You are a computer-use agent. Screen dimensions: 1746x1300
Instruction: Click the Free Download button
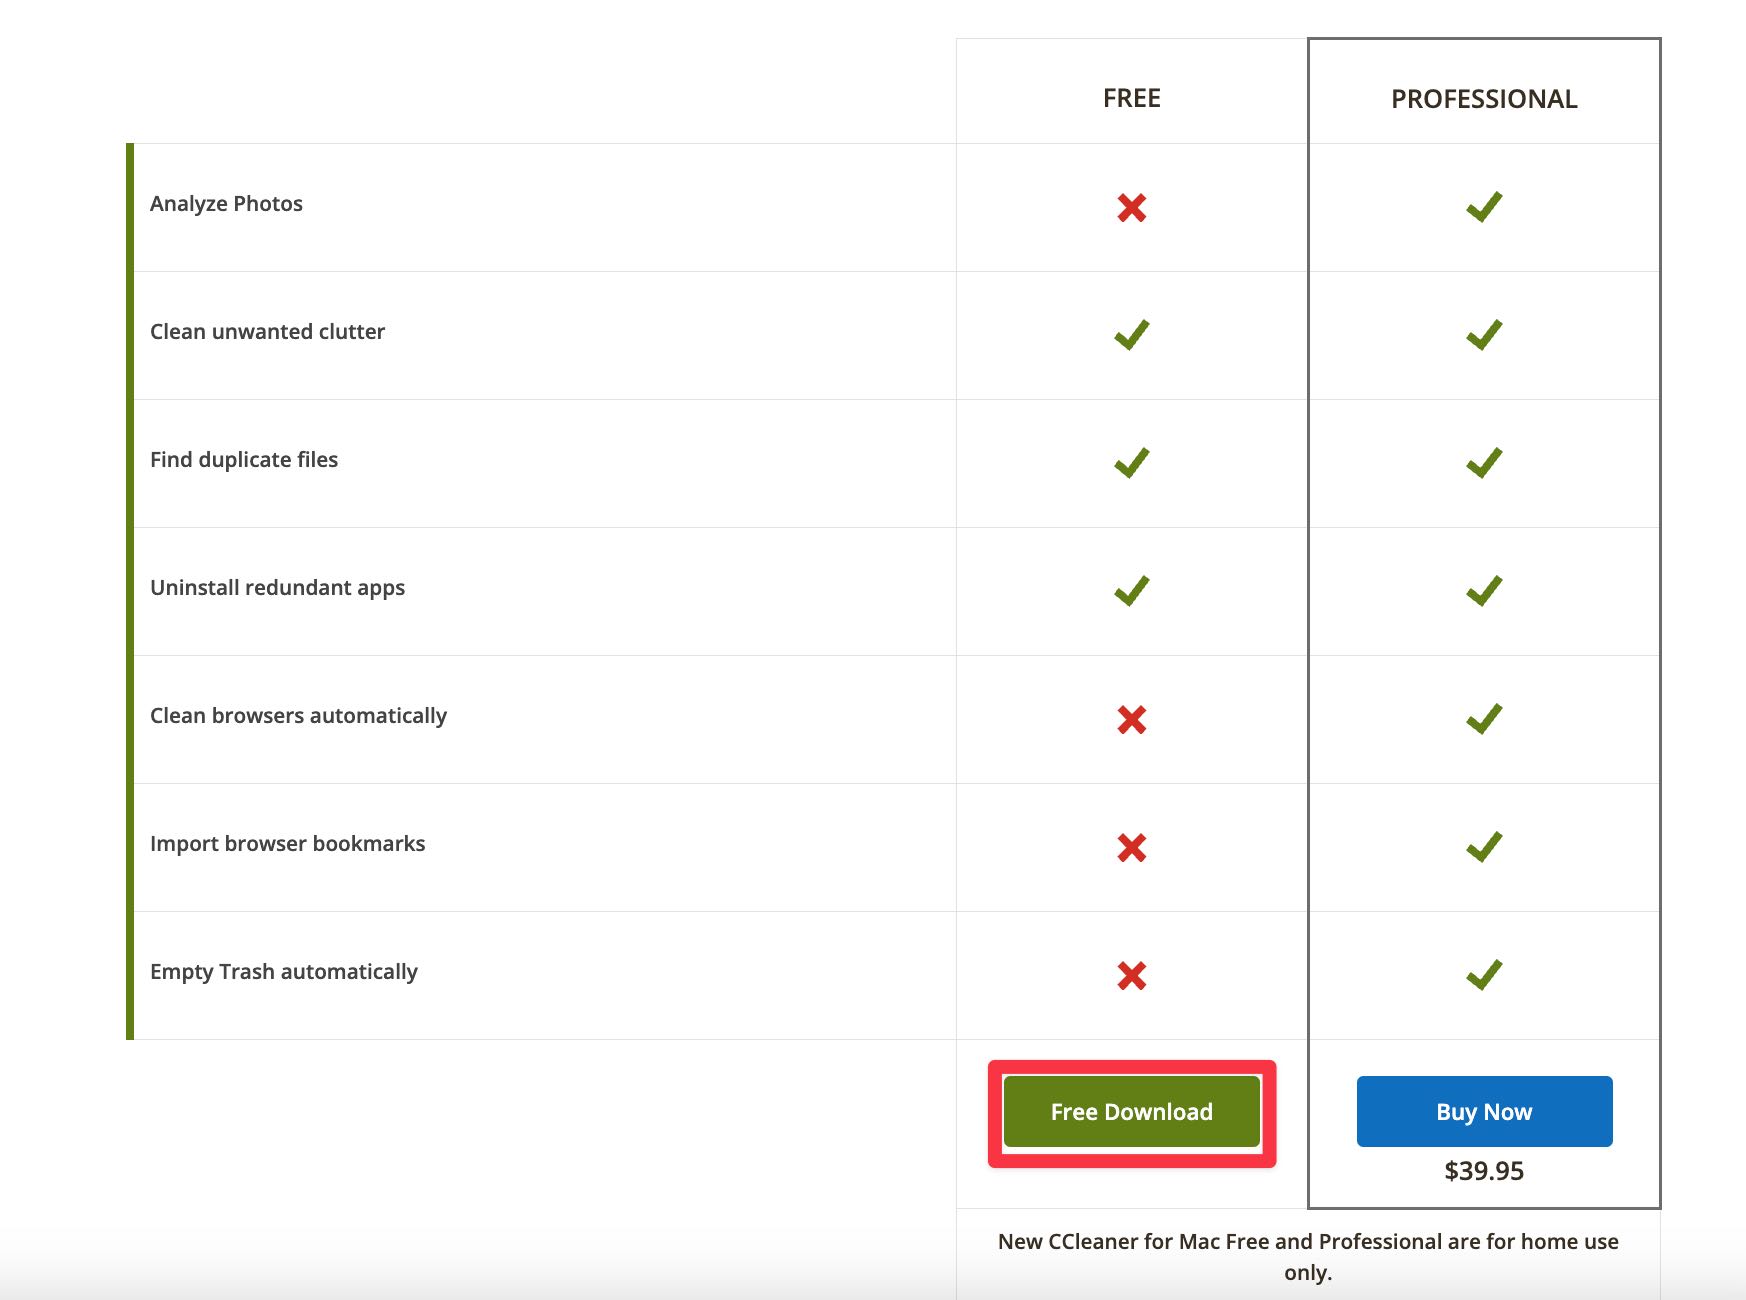1131,1112
